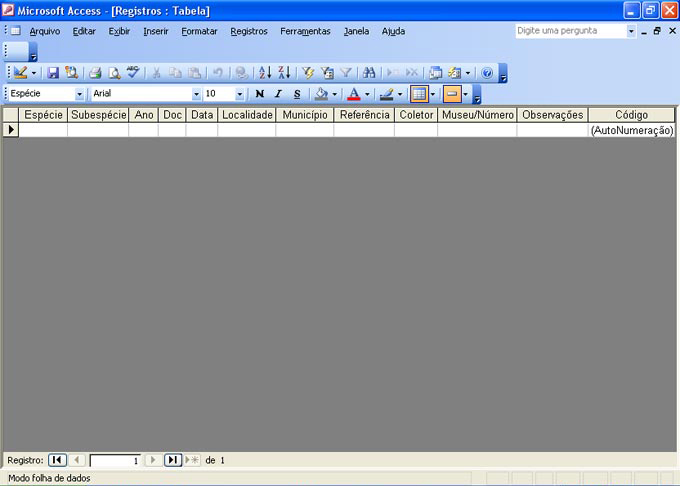
Task: Open Microsoft Access Help question icon
Action: 487,73
